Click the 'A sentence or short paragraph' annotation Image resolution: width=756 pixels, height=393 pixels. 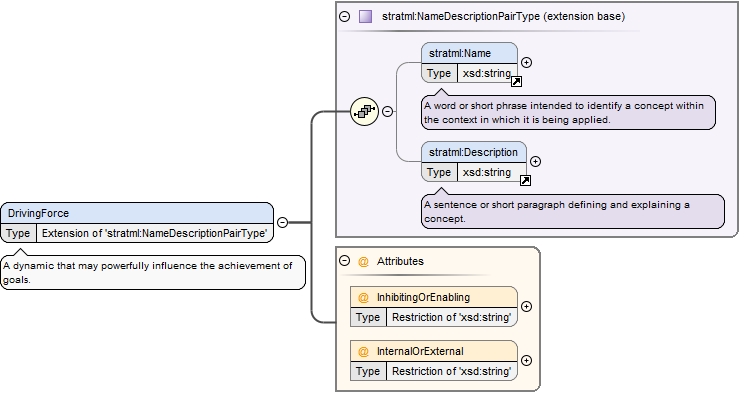tap(572, 211)
